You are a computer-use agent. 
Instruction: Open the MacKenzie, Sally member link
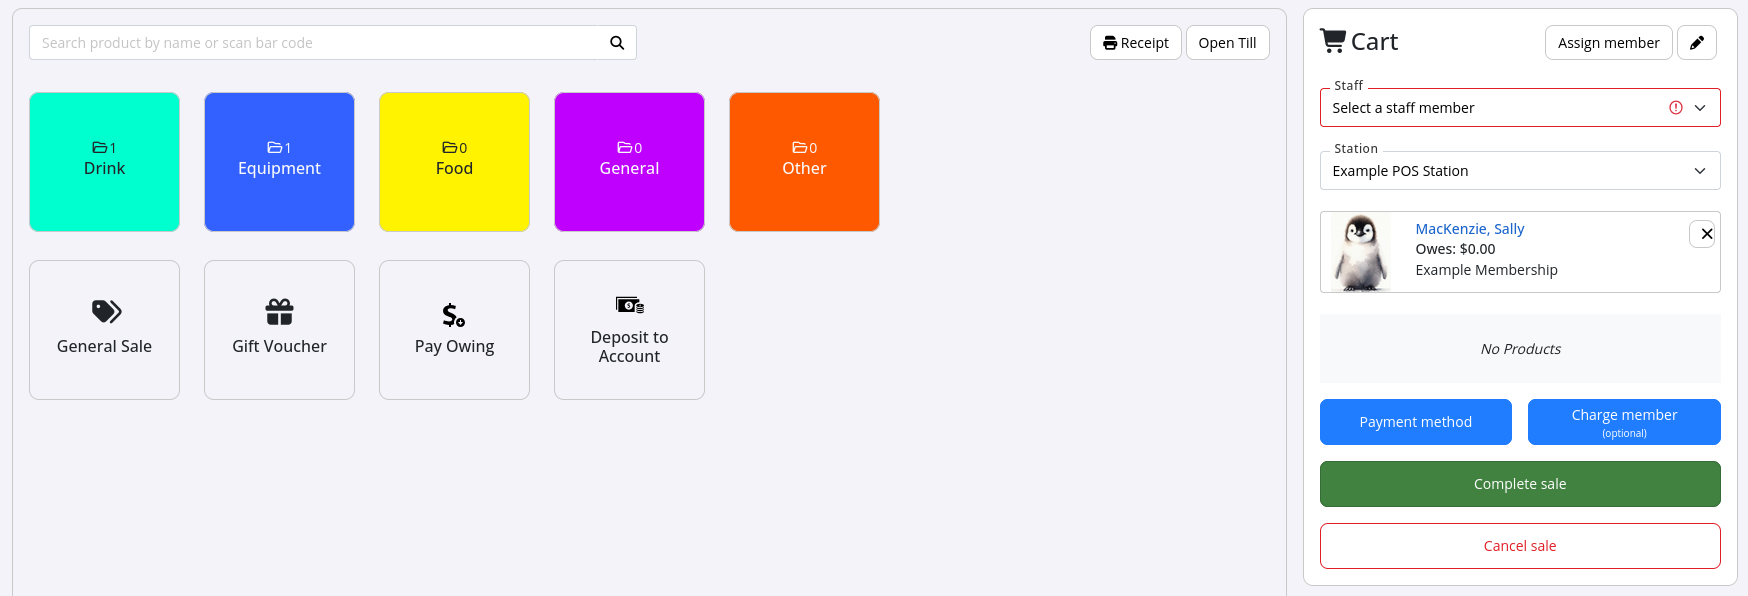pos(1469,229)
